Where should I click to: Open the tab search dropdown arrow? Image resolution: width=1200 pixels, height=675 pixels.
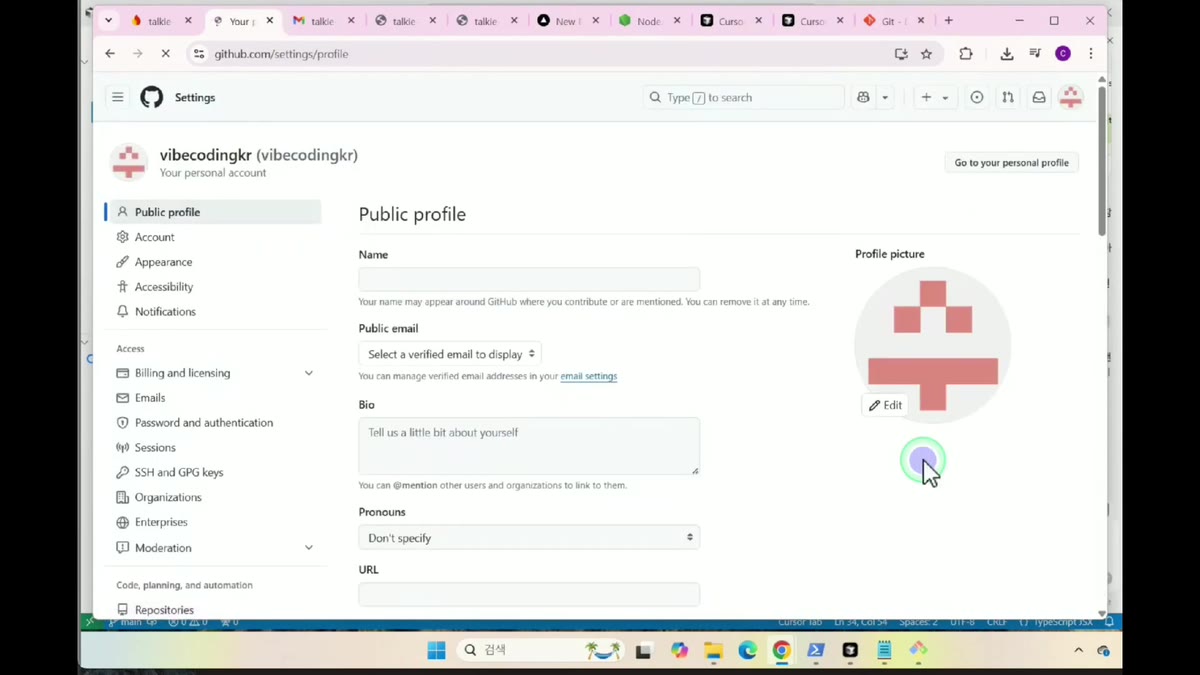(108, 21)
